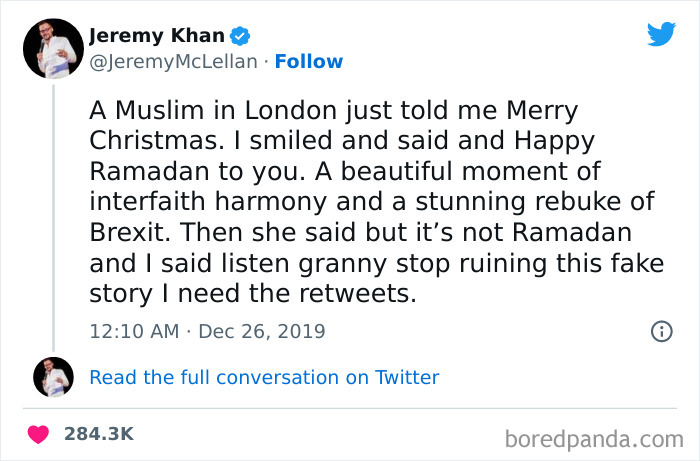Click the Dec 26, 2019 date
The height and width of the screenshot is (461, 700).
click(x=262, y=331)
